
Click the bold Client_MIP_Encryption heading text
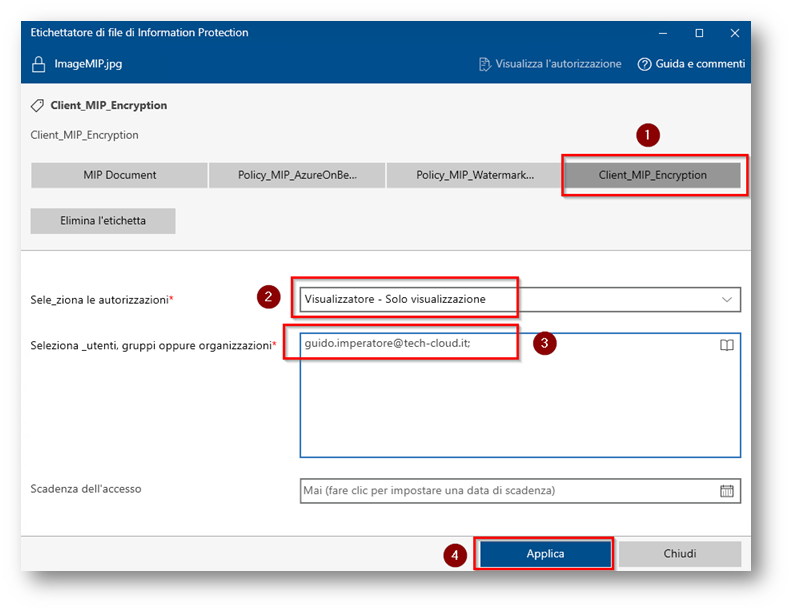coord(109,105)
